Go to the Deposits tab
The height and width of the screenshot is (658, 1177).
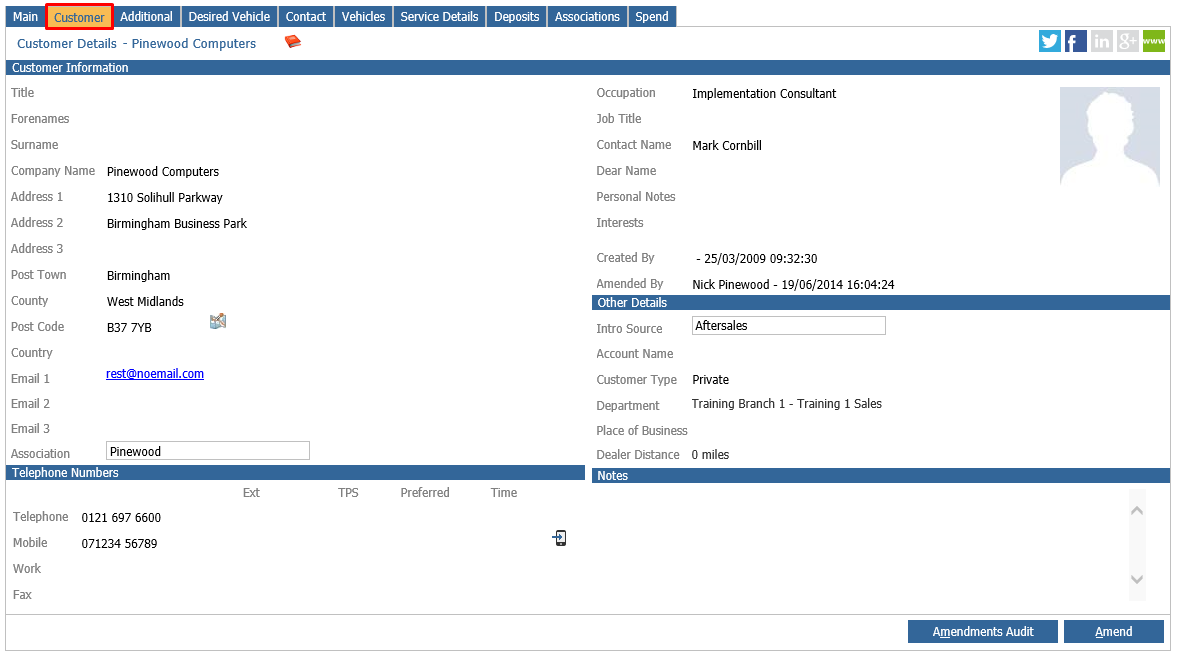pyautogui.click(x=516, y=16)
